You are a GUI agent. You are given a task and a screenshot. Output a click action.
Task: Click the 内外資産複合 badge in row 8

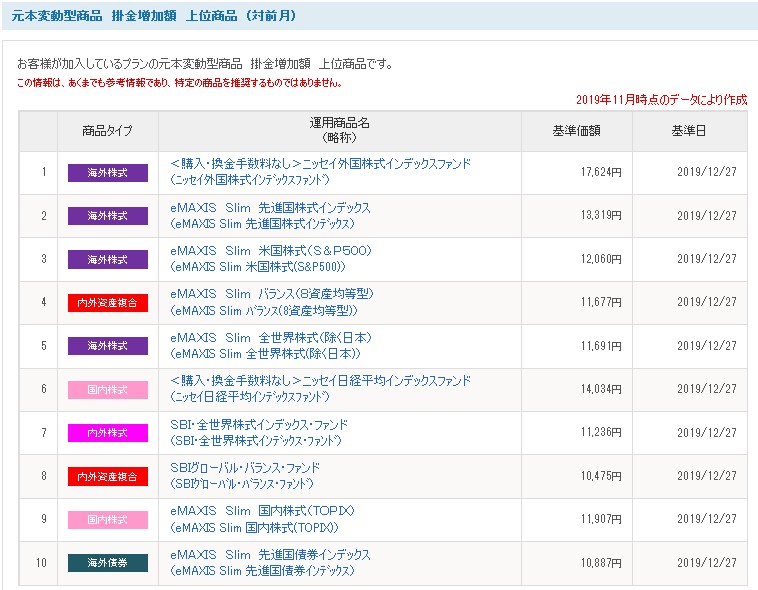[108, 476]
